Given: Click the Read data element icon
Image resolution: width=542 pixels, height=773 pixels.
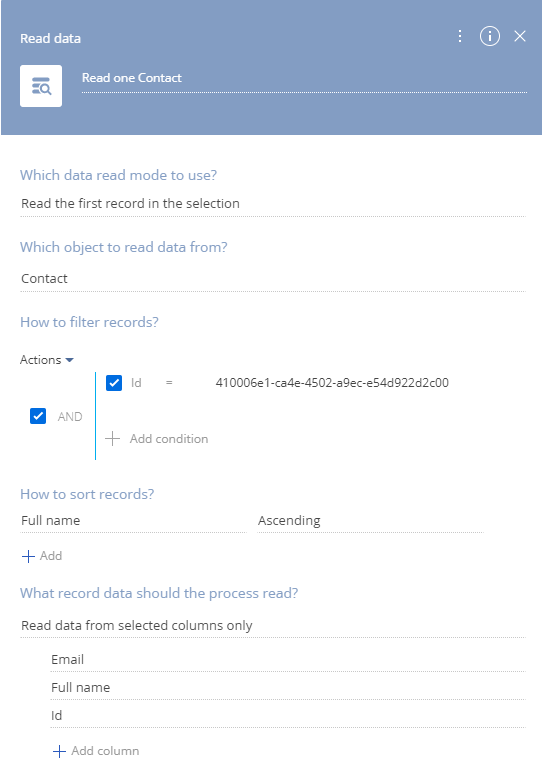Looking at the screenshot, I should coord(41,86).
